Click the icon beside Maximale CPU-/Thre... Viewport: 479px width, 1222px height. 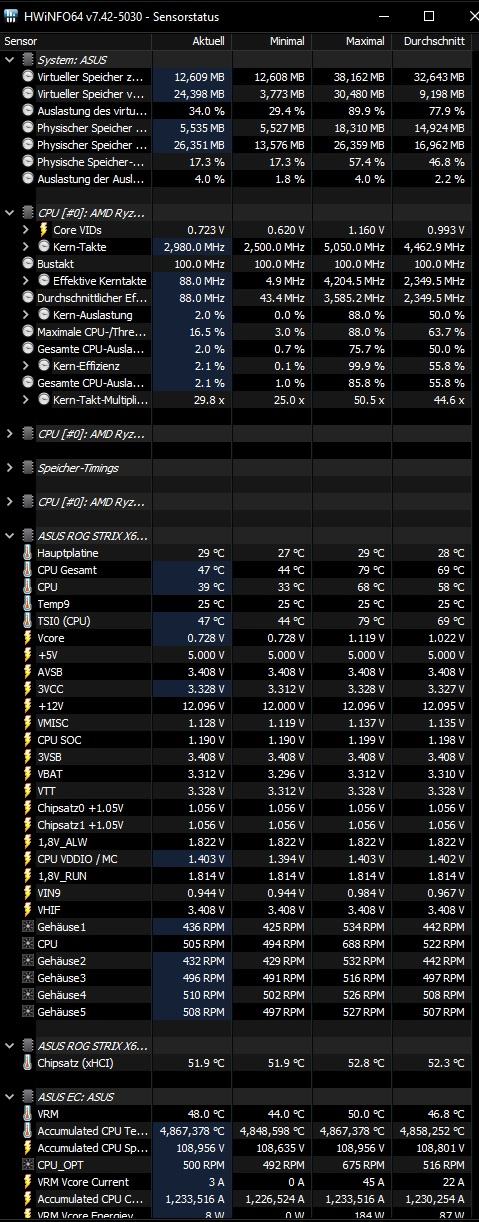coord(27,332)
